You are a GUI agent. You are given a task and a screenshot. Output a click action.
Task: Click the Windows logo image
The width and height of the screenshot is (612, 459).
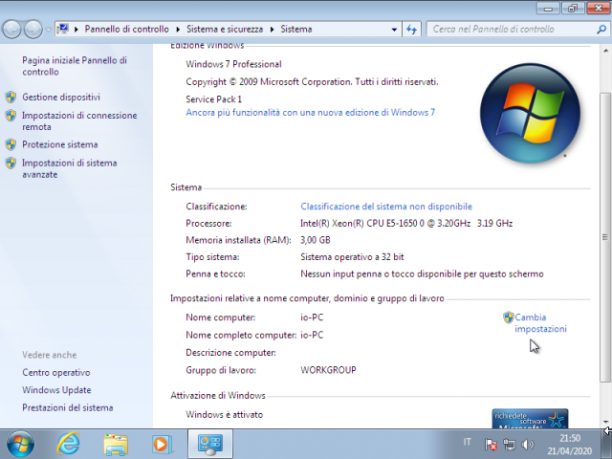pos(530,113)
